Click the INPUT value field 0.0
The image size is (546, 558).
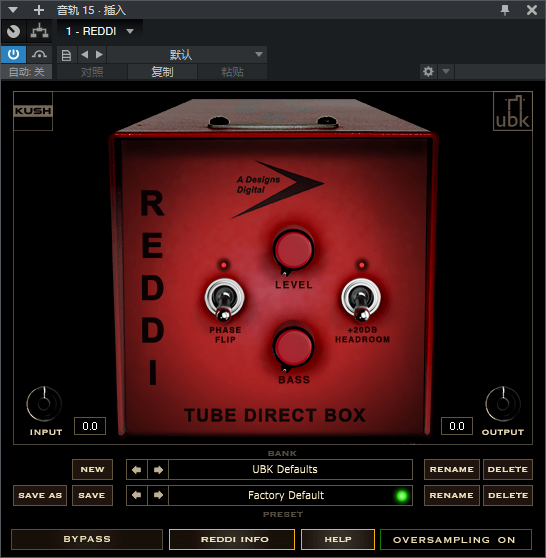[90, 426]
